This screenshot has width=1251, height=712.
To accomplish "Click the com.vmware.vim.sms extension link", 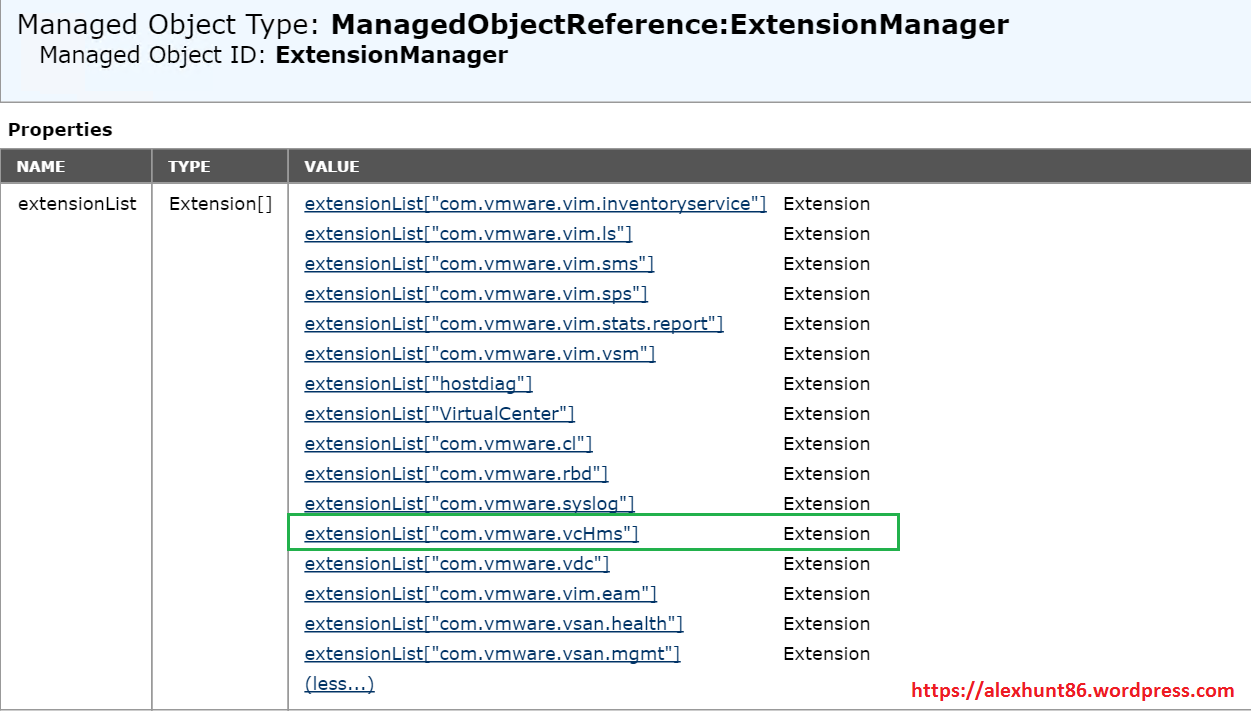I will coord(479,264).
